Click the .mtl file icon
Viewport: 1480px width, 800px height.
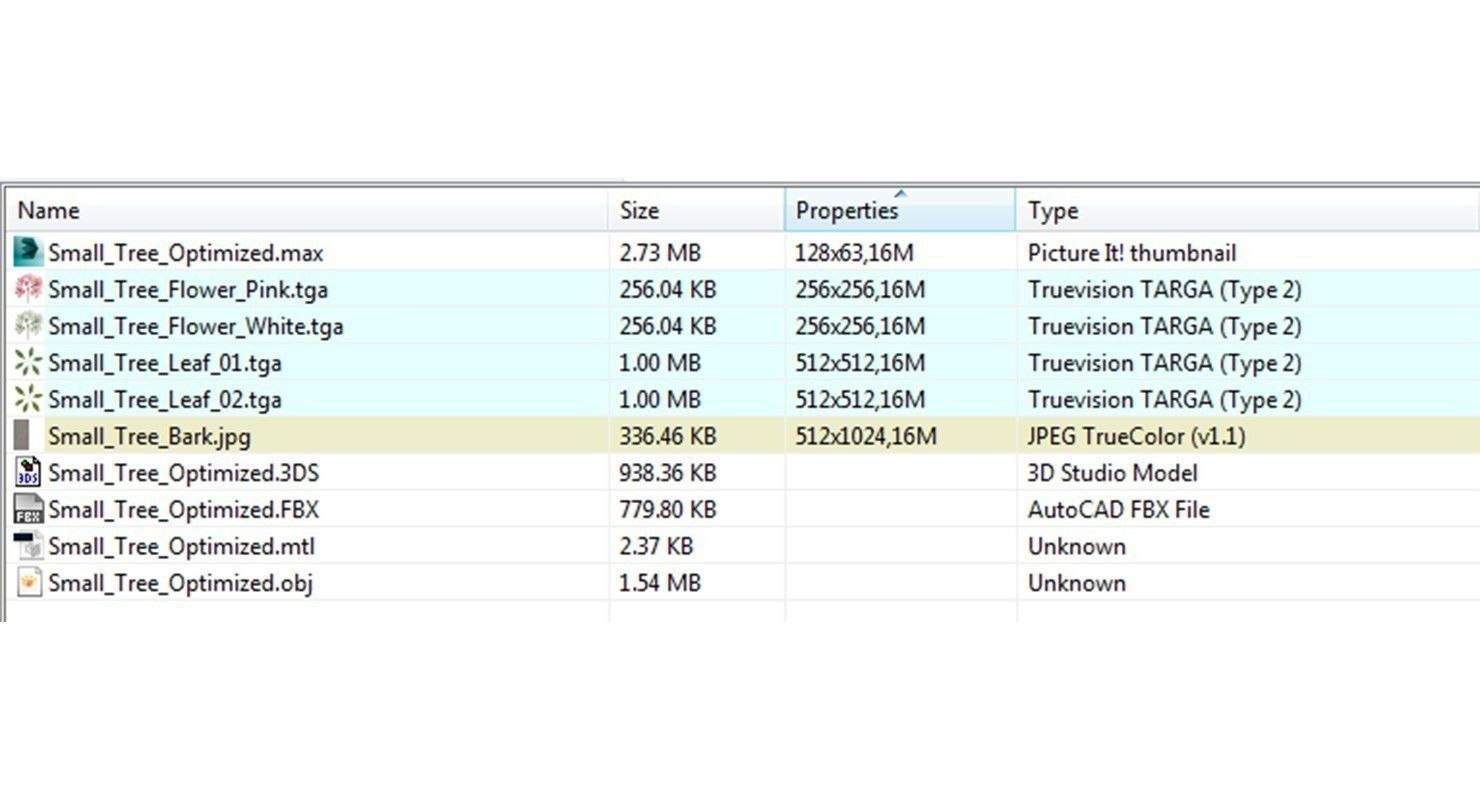point(29,546)
